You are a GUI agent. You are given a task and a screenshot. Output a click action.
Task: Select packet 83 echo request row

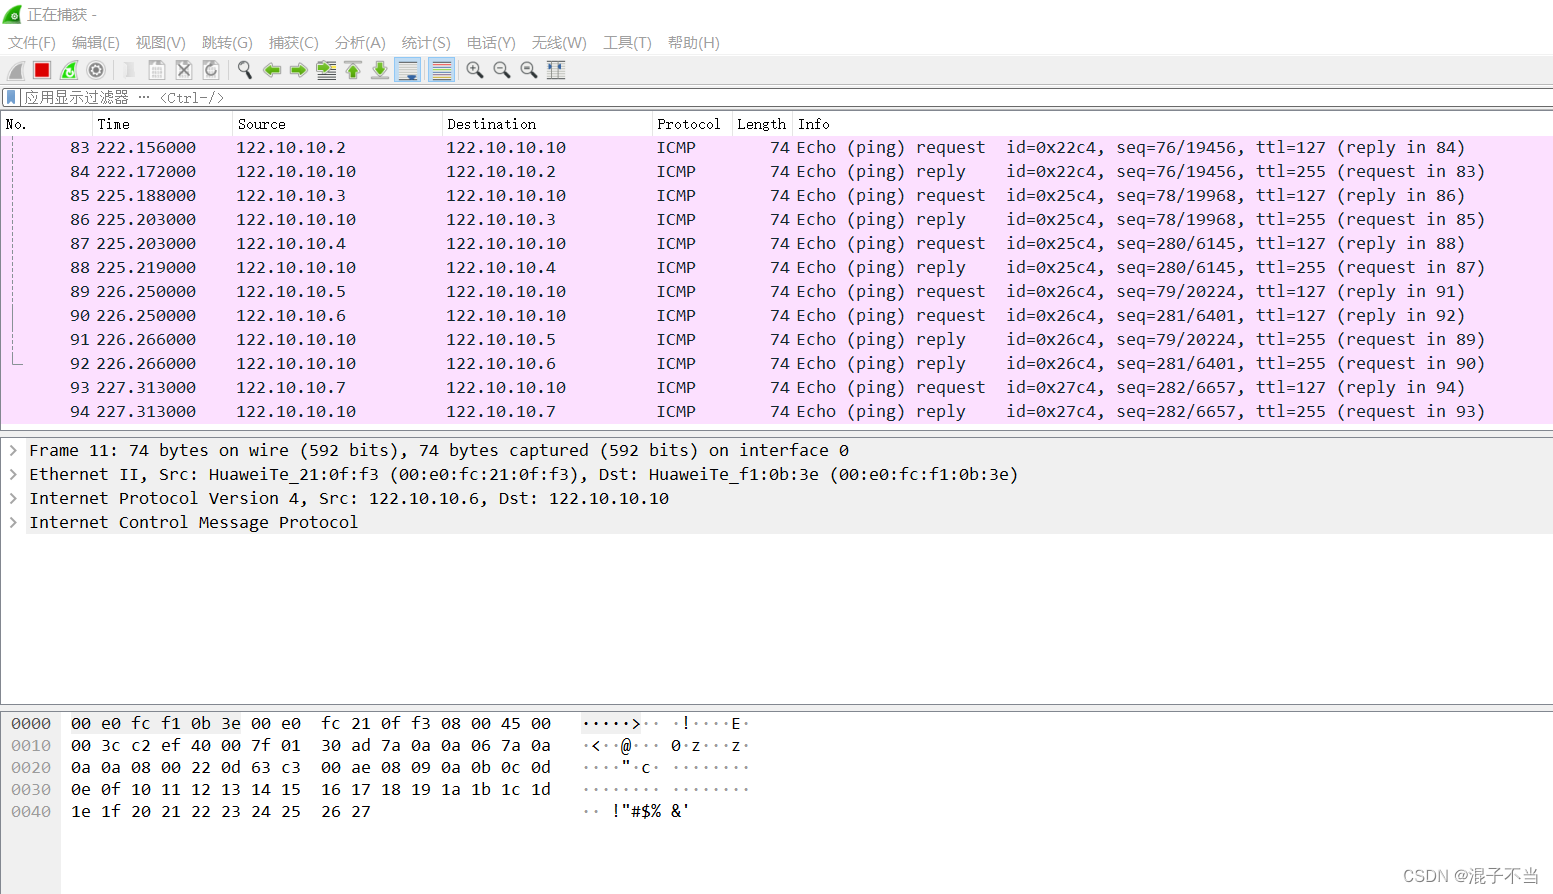(x=776, y=148)
